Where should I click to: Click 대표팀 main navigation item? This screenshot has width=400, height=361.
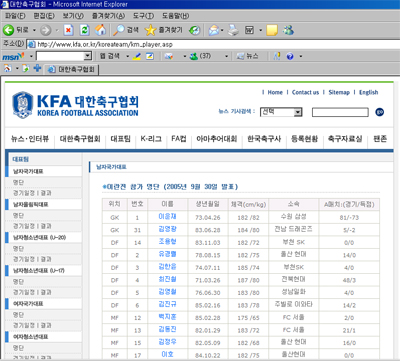click(121, 139)
